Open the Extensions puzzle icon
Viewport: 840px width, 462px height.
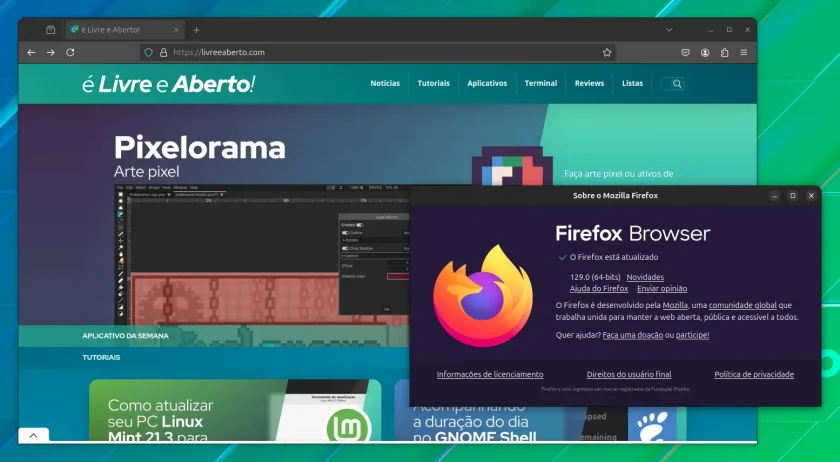point(724,53)
